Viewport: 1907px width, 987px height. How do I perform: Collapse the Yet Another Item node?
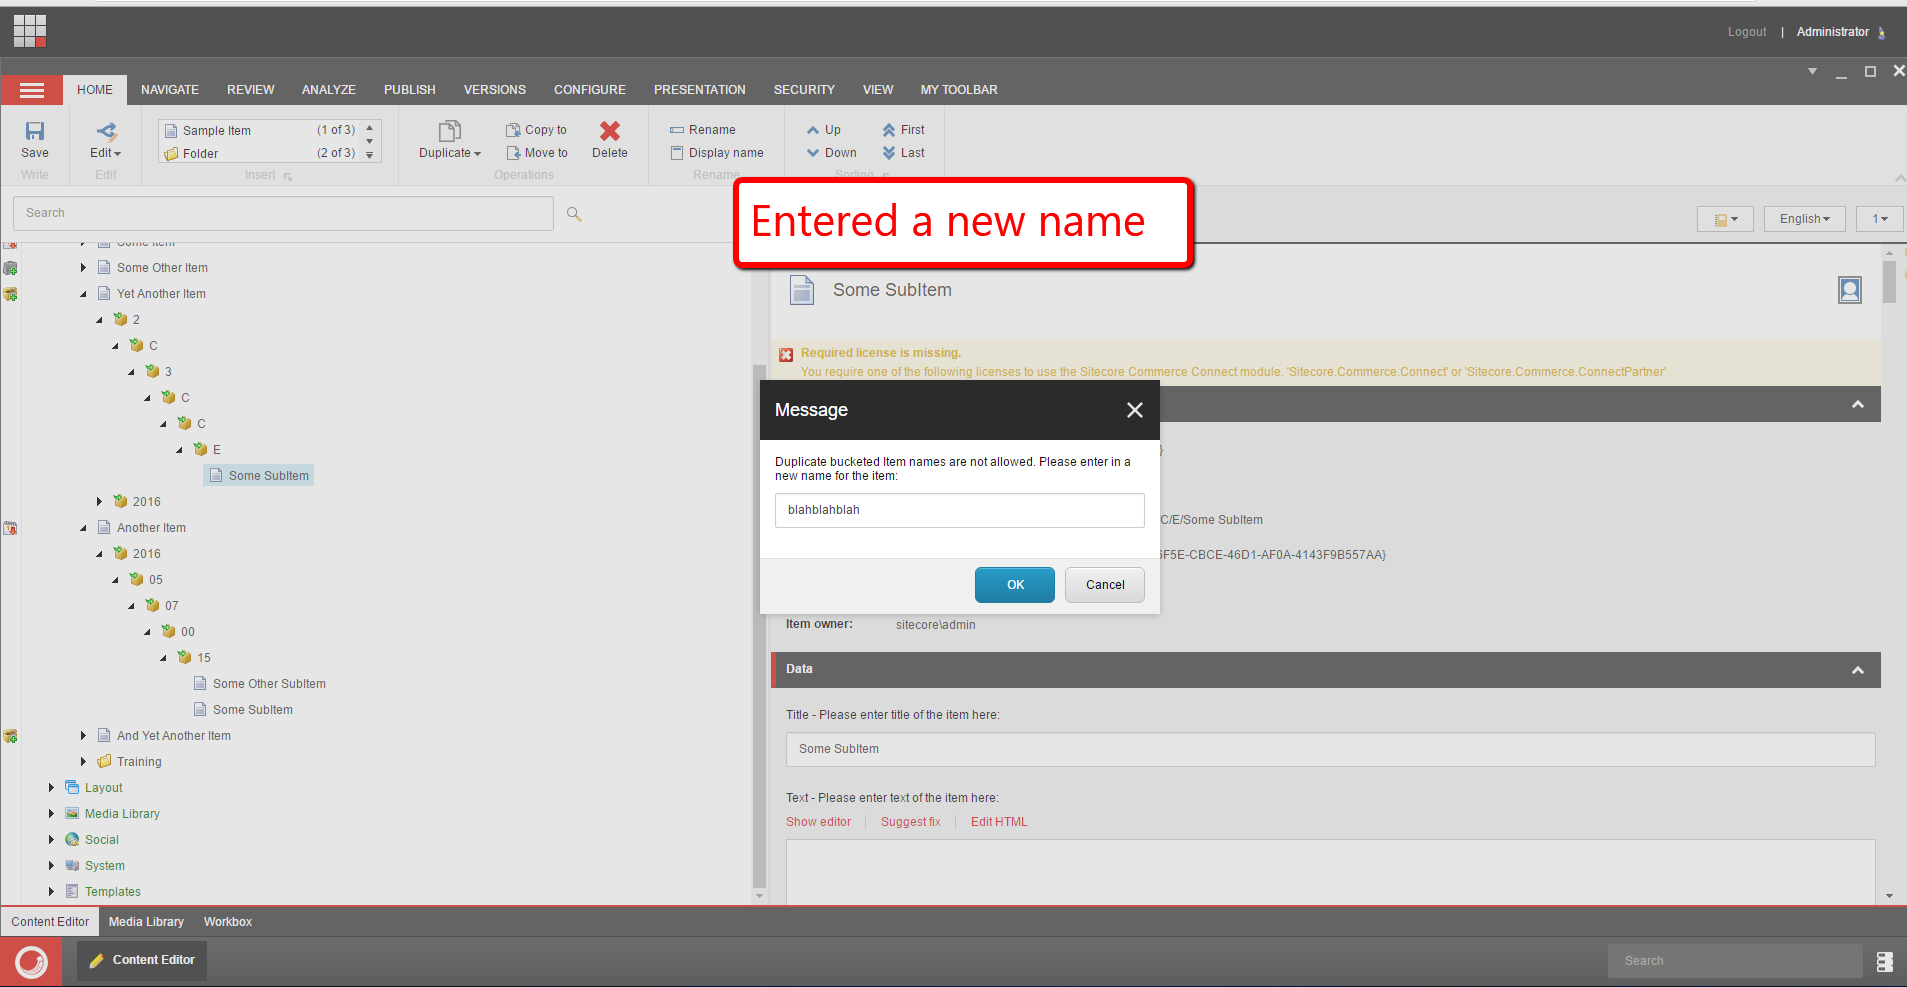(x=84, y=294)
